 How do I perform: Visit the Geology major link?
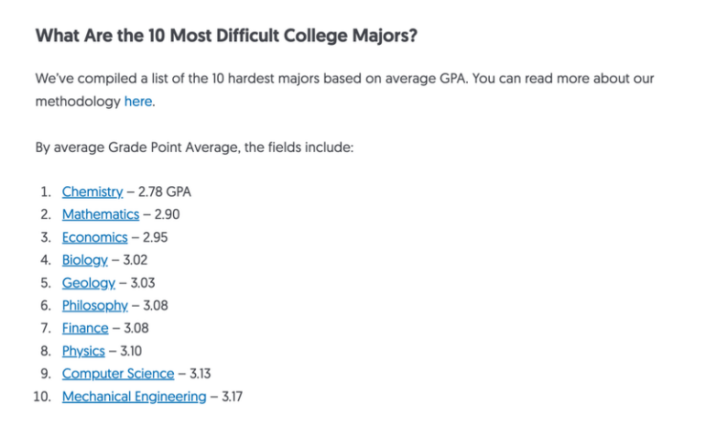[88, 283]
